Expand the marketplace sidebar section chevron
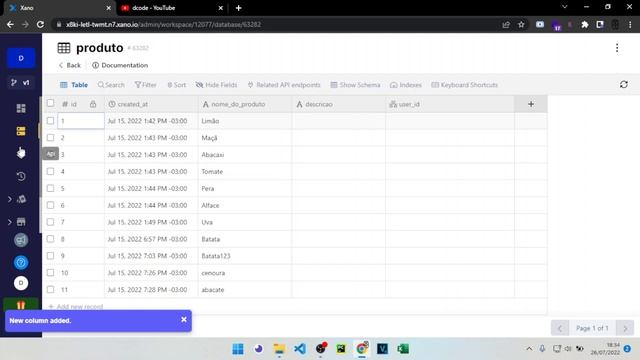The height and width of the screenshot is (360, 640). [x=9, y=222]
